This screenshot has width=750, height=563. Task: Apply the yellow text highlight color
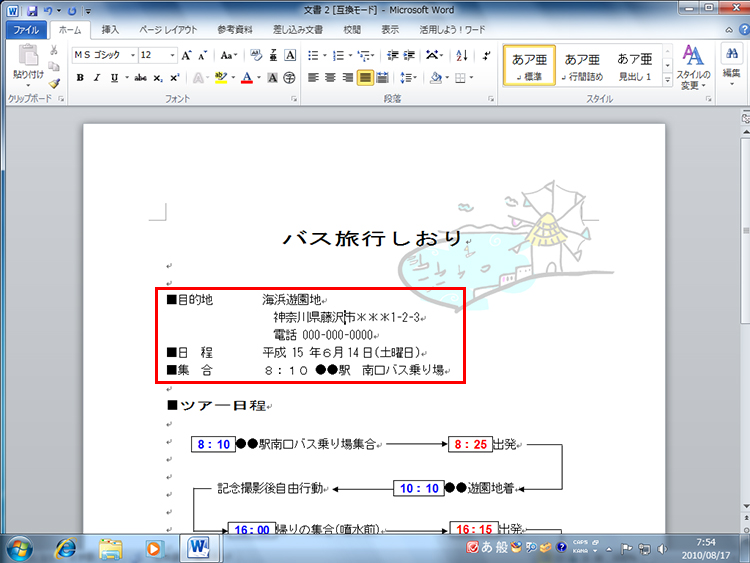coord(221,77)
